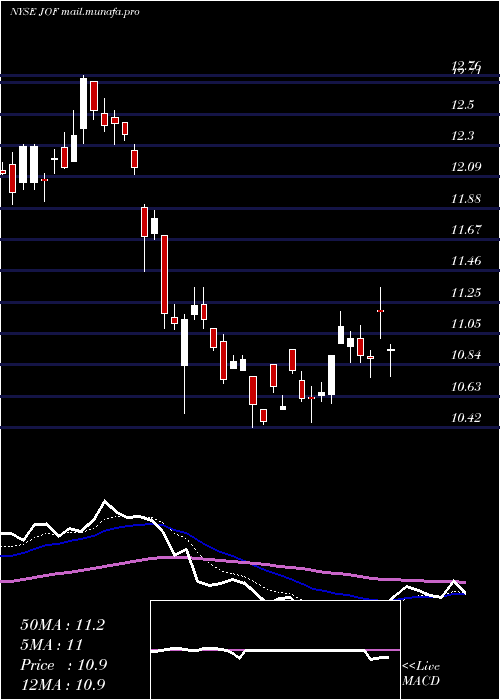
Task: Click the 12.5 price axis label
Action: [462, 105]
